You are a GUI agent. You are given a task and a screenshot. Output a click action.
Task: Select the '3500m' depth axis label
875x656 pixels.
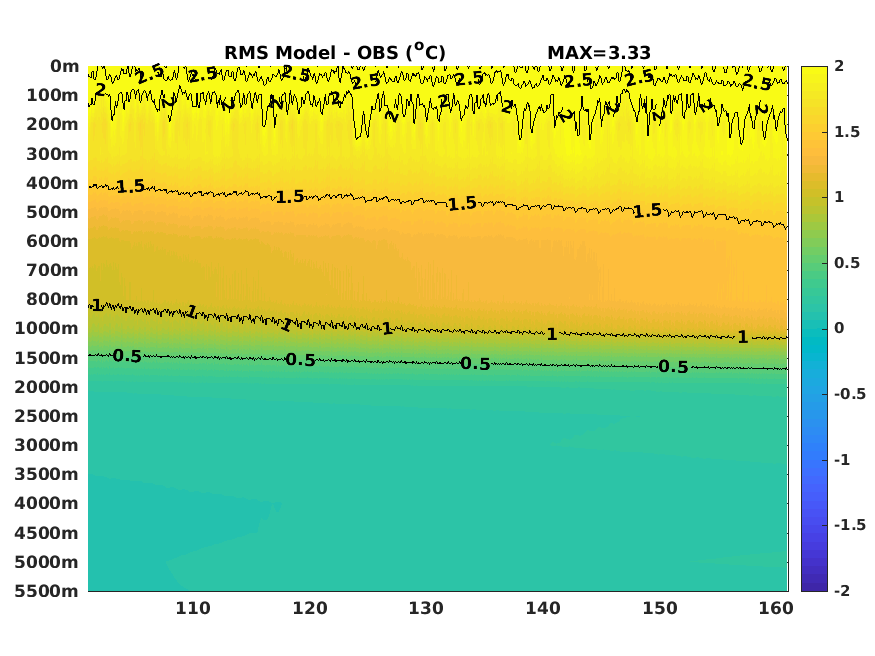tap(47, 474)
